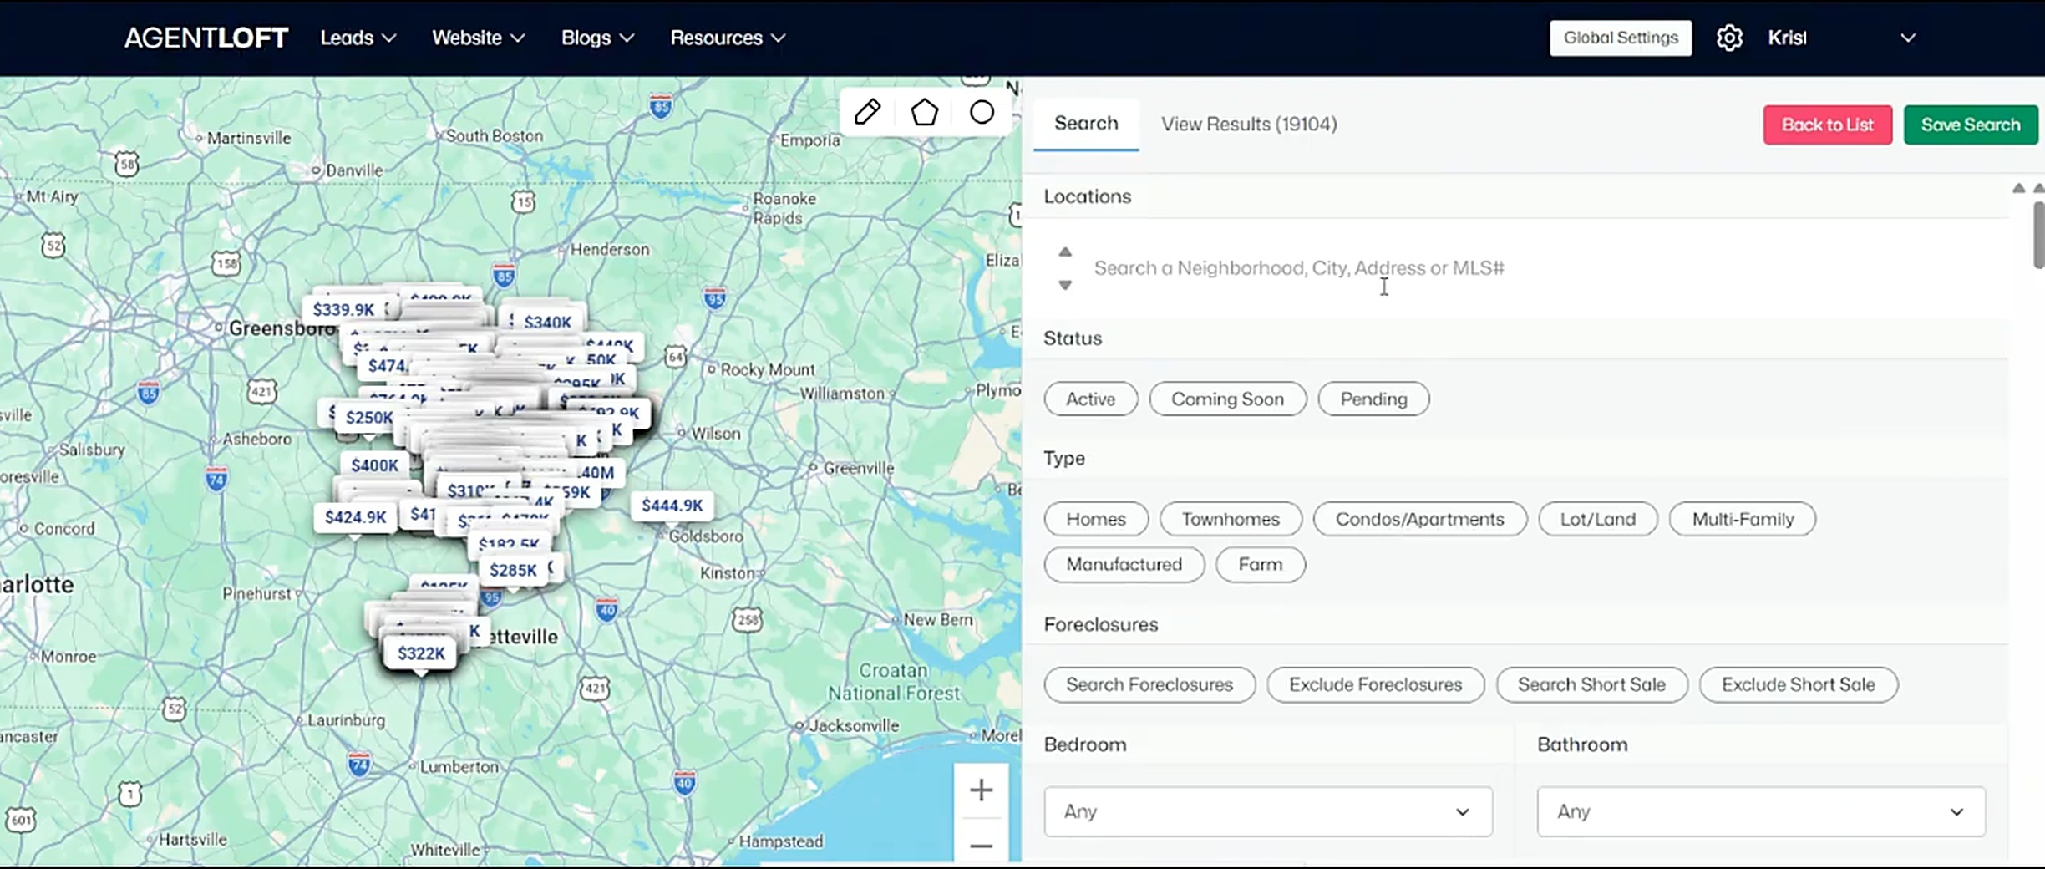
Task: Click the down arrow in Locations
Action: (1065, 285)
